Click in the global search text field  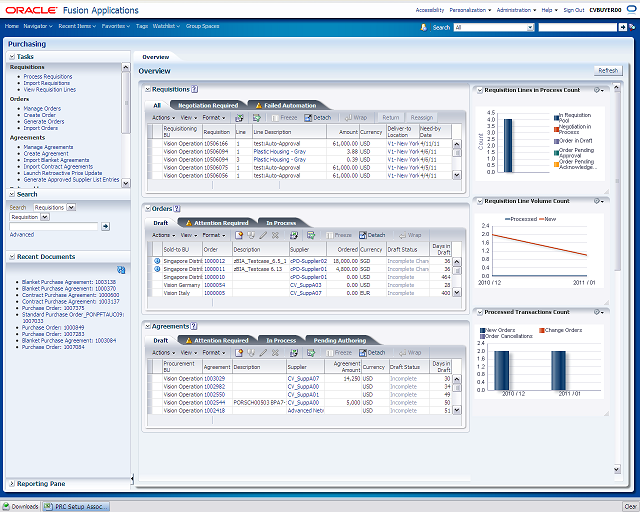pos(578,27)
